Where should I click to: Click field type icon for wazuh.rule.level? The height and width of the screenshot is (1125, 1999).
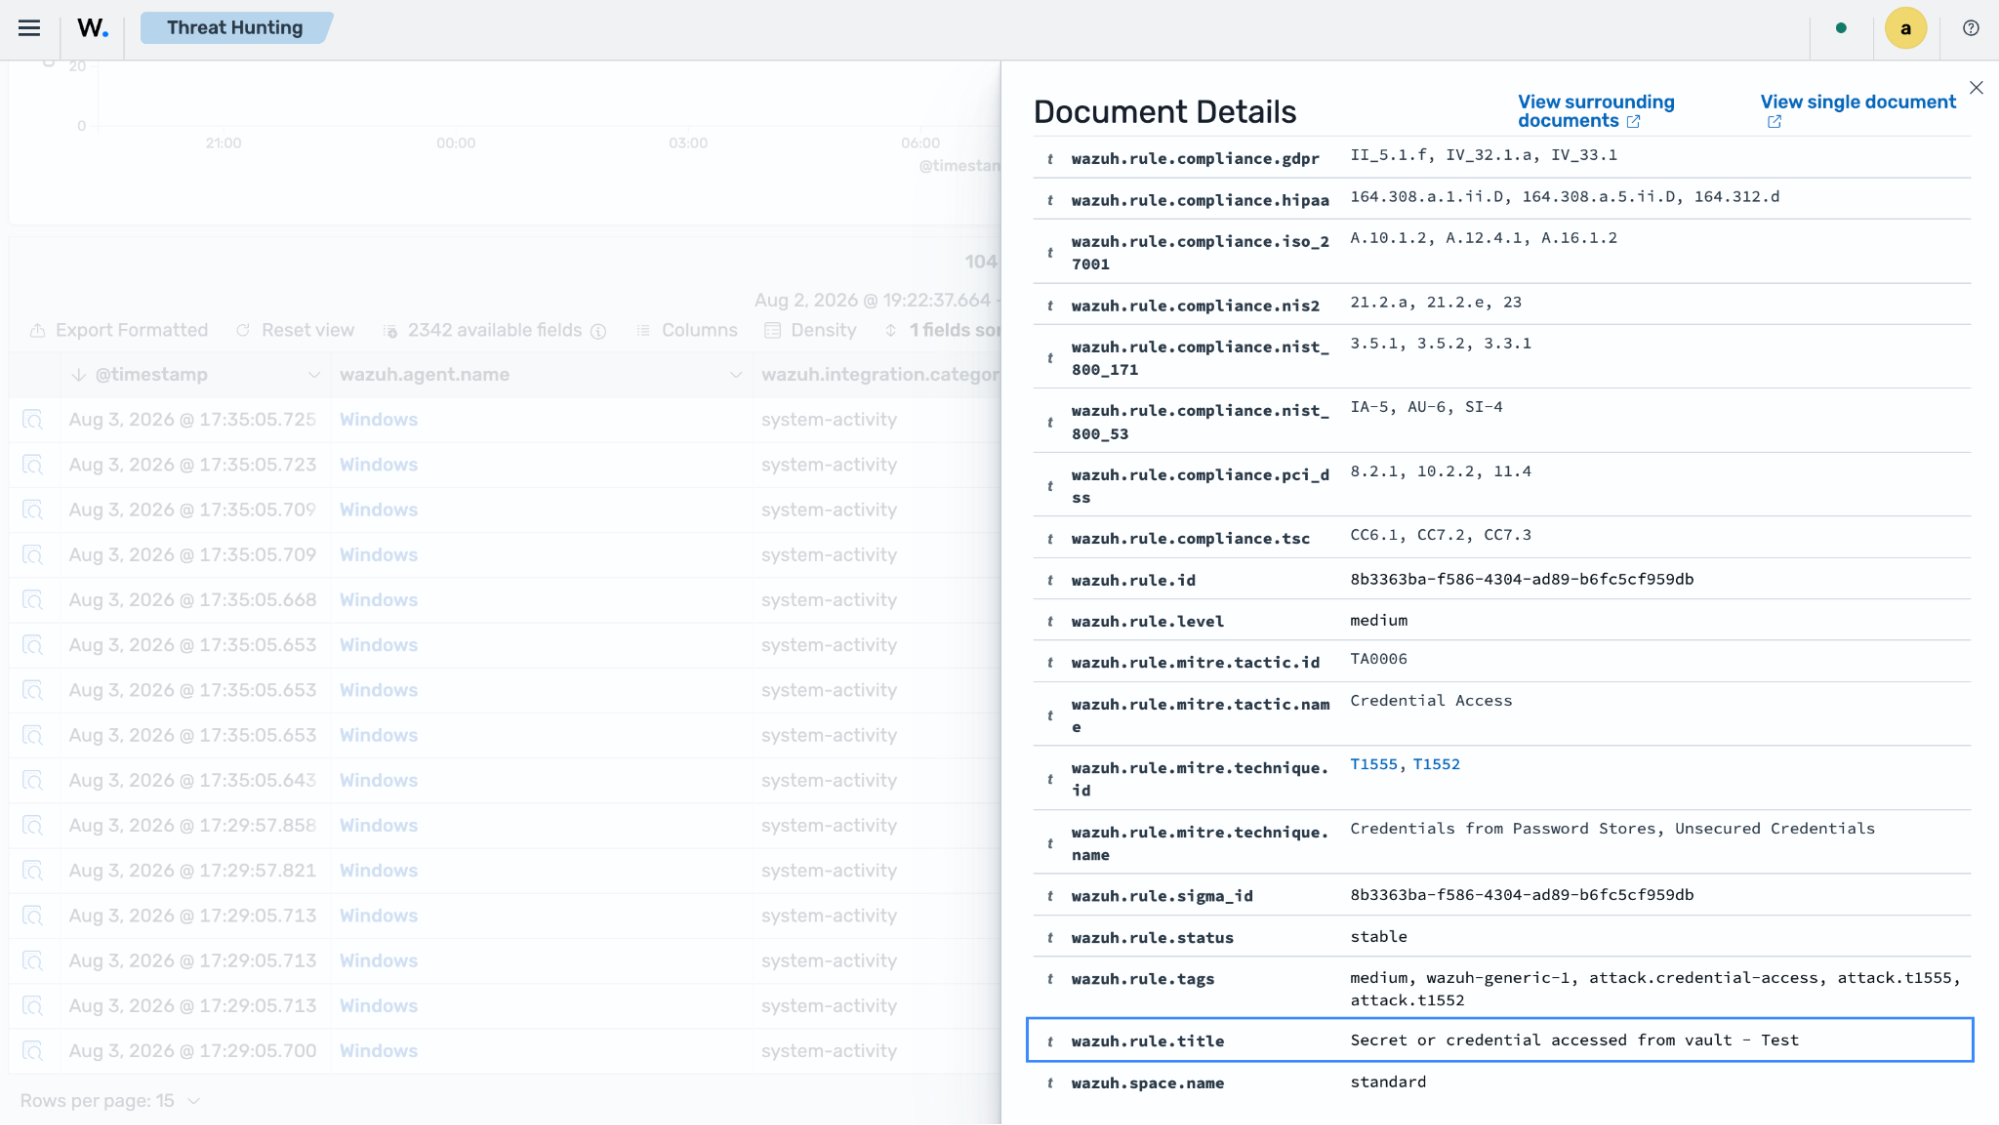[1050, 621]
